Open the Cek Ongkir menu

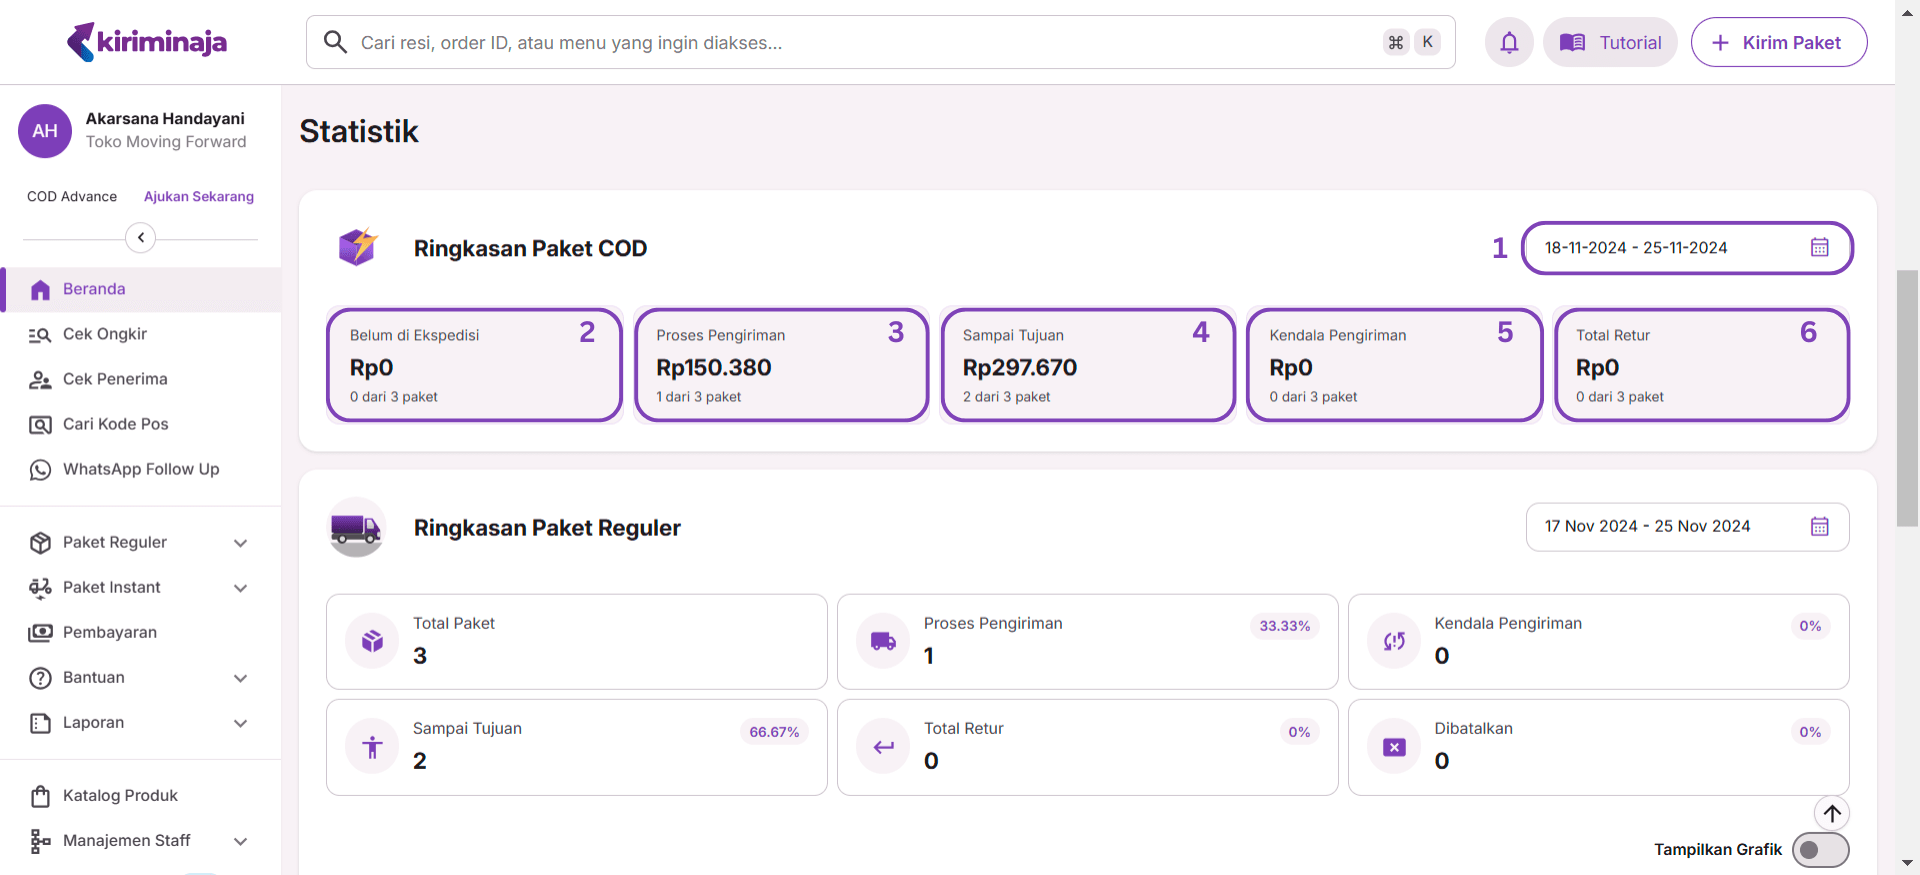[x=105, y=334]
